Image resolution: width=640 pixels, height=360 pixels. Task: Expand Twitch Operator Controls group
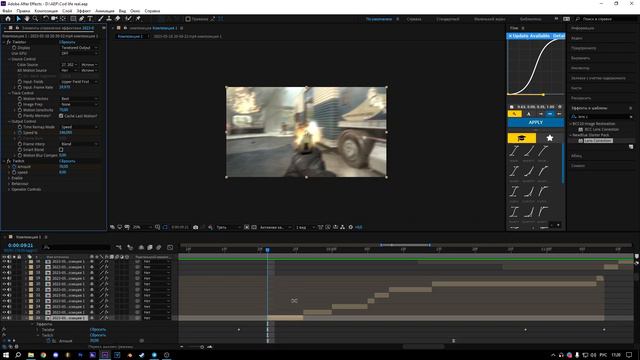pos(9,189)
